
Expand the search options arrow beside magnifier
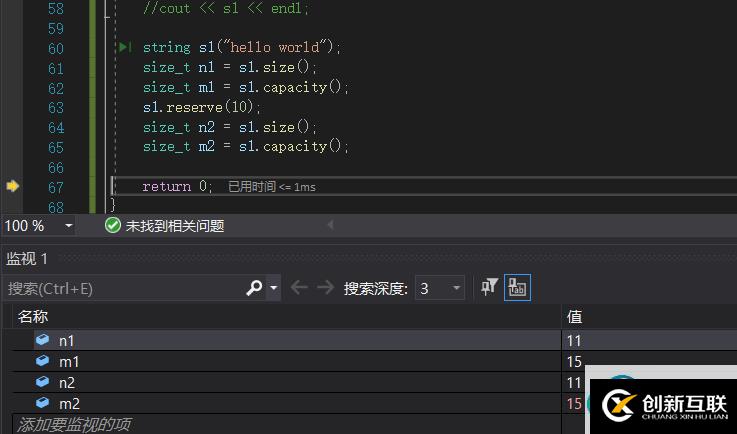pyautogui.click(x=274, y=288)
